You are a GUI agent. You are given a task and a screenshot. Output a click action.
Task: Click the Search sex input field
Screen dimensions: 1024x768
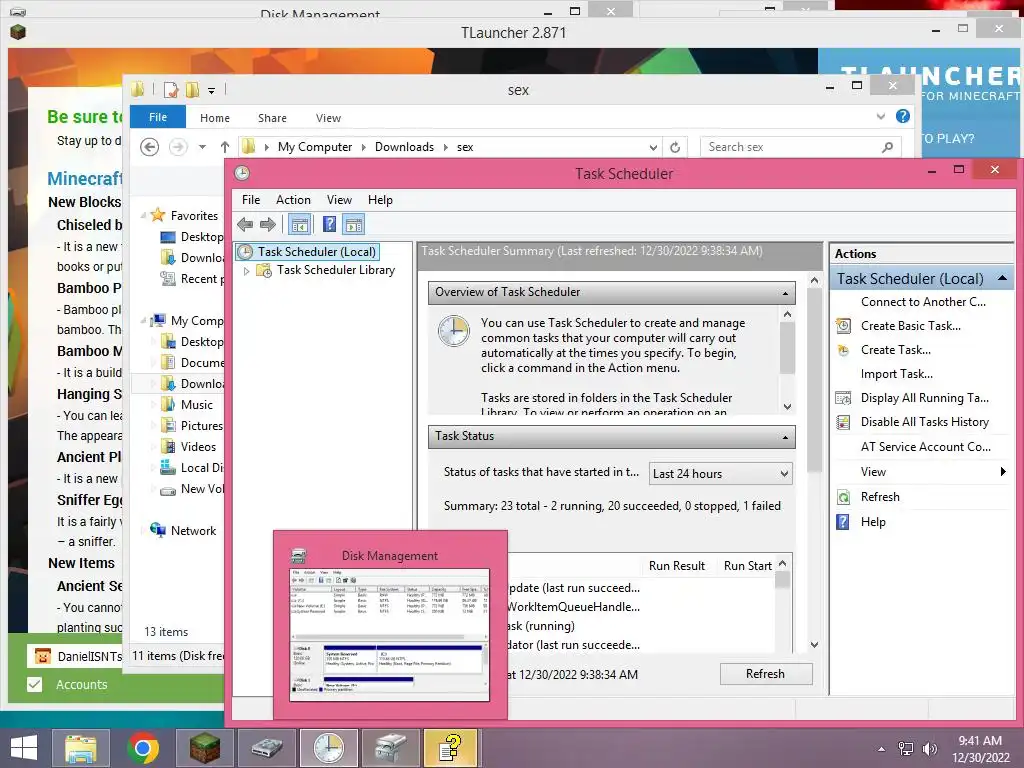[x=800, y=147]
